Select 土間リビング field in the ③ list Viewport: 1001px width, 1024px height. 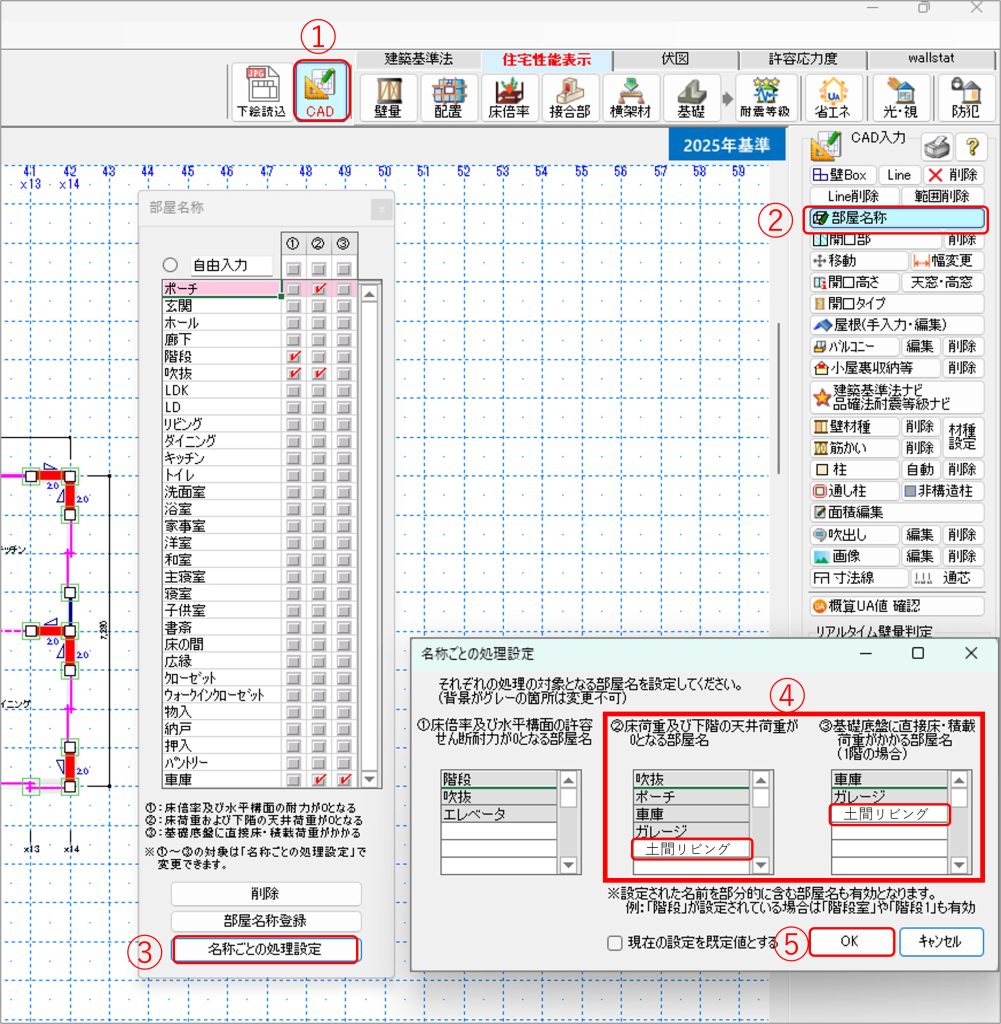click(891, 814)
